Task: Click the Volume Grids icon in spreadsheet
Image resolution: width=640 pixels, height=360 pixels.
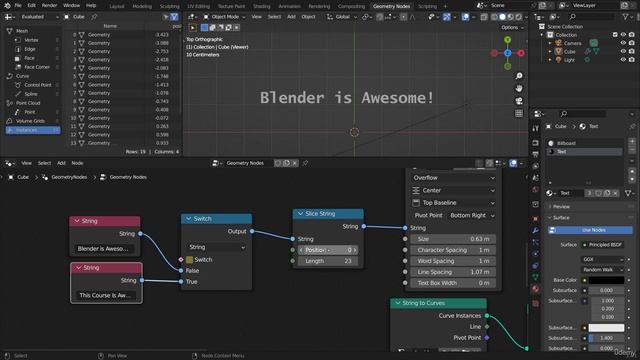Action: [9, 121]
